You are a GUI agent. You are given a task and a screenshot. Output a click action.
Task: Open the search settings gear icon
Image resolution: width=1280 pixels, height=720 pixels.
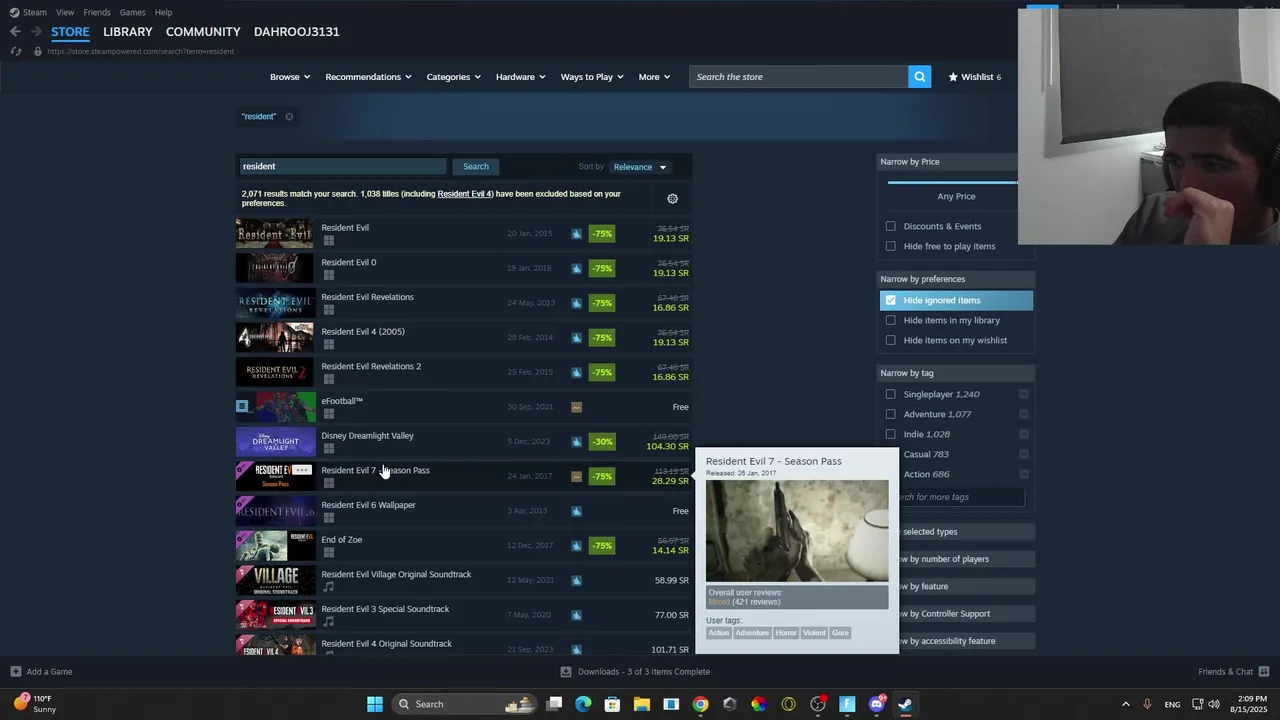[672, 199]
